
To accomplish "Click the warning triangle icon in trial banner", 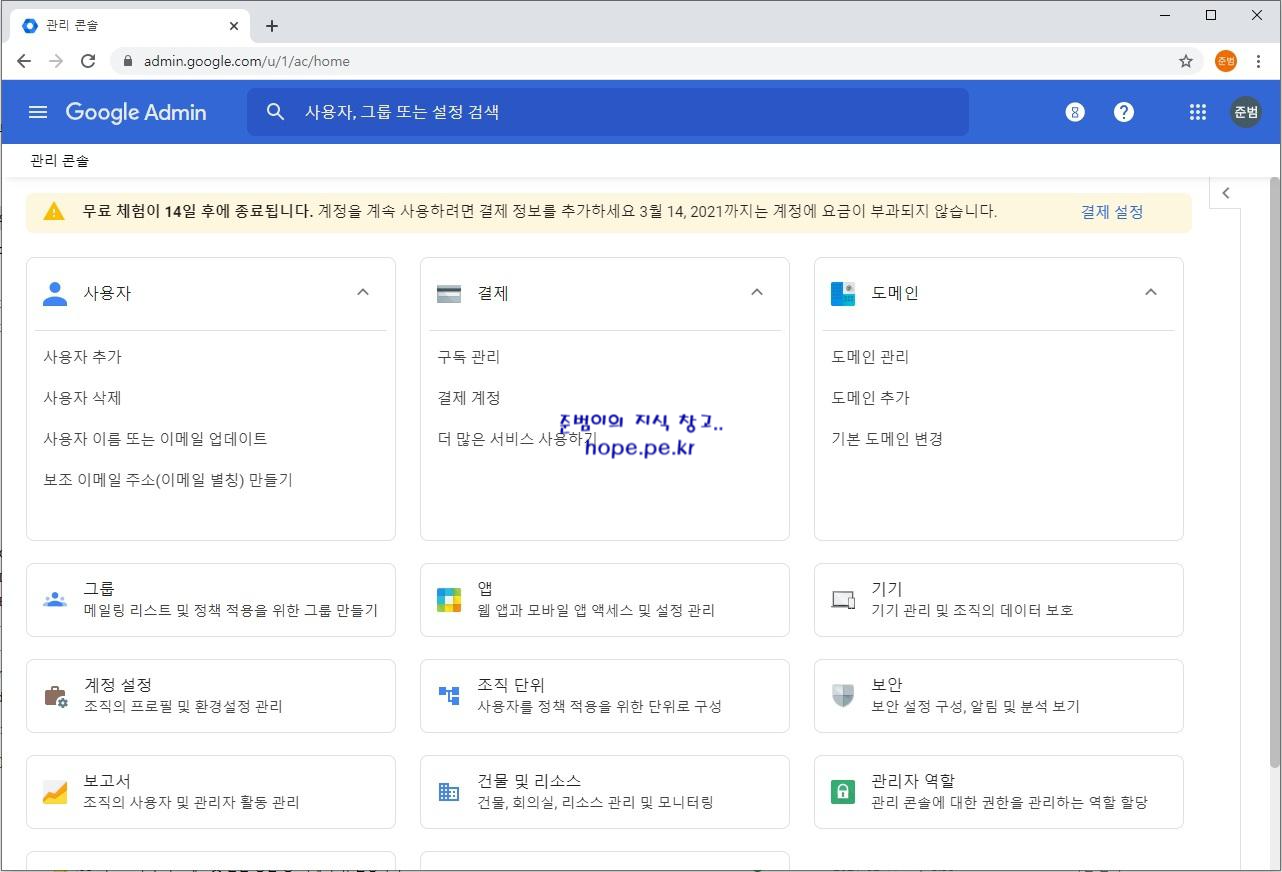I will pyautogui.click(x=54, y=212).
